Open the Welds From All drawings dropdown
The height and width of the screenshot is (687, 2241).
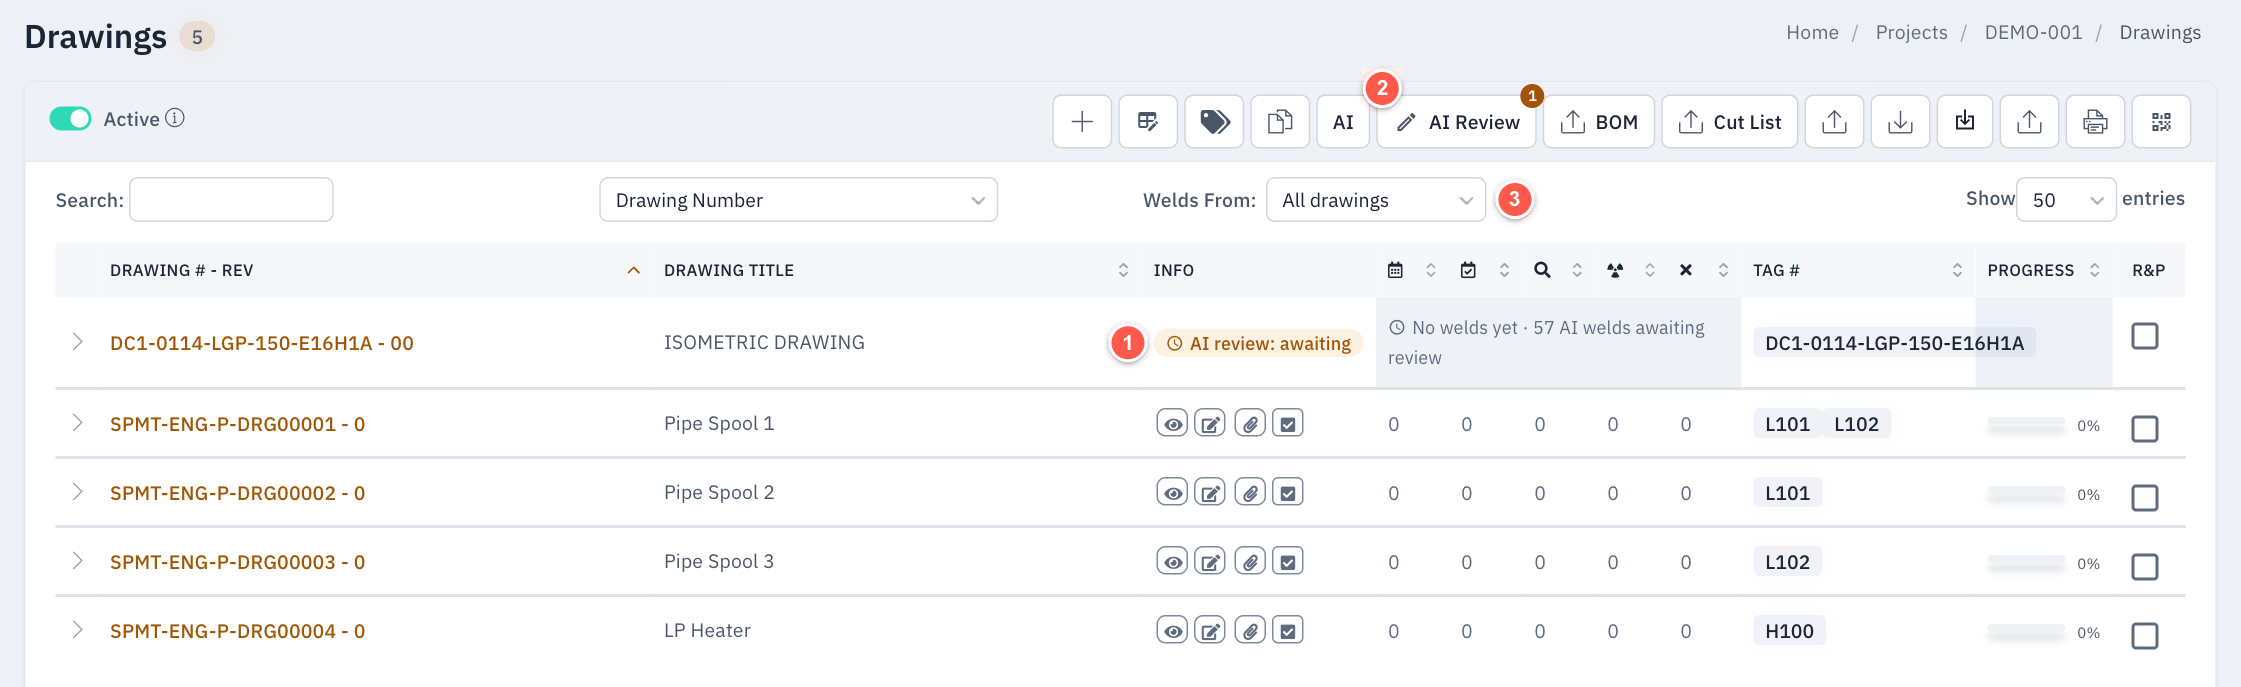pos(1375,200)
